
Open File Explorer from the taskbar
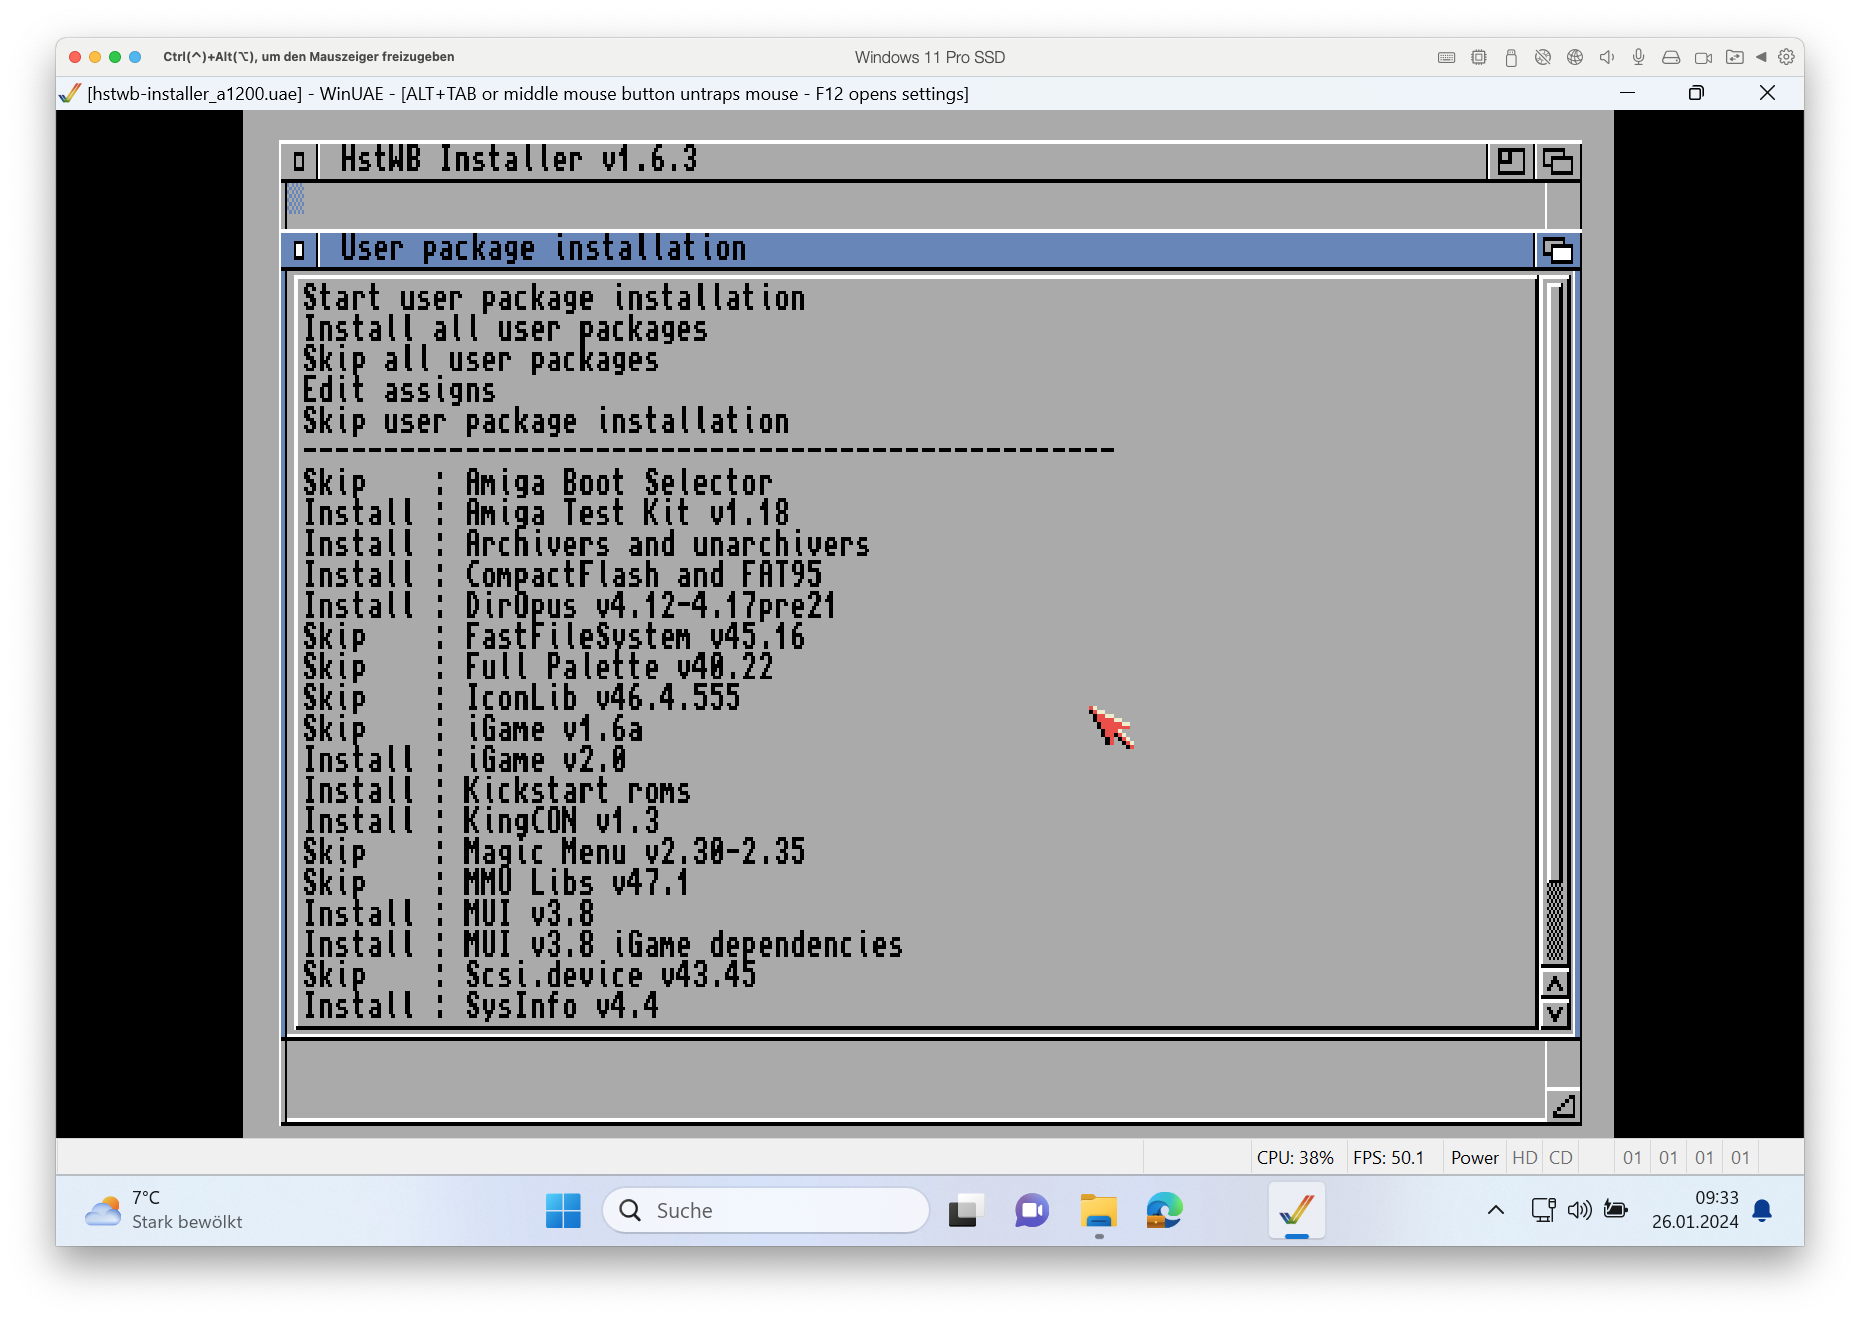[x=1098, y=1211]
